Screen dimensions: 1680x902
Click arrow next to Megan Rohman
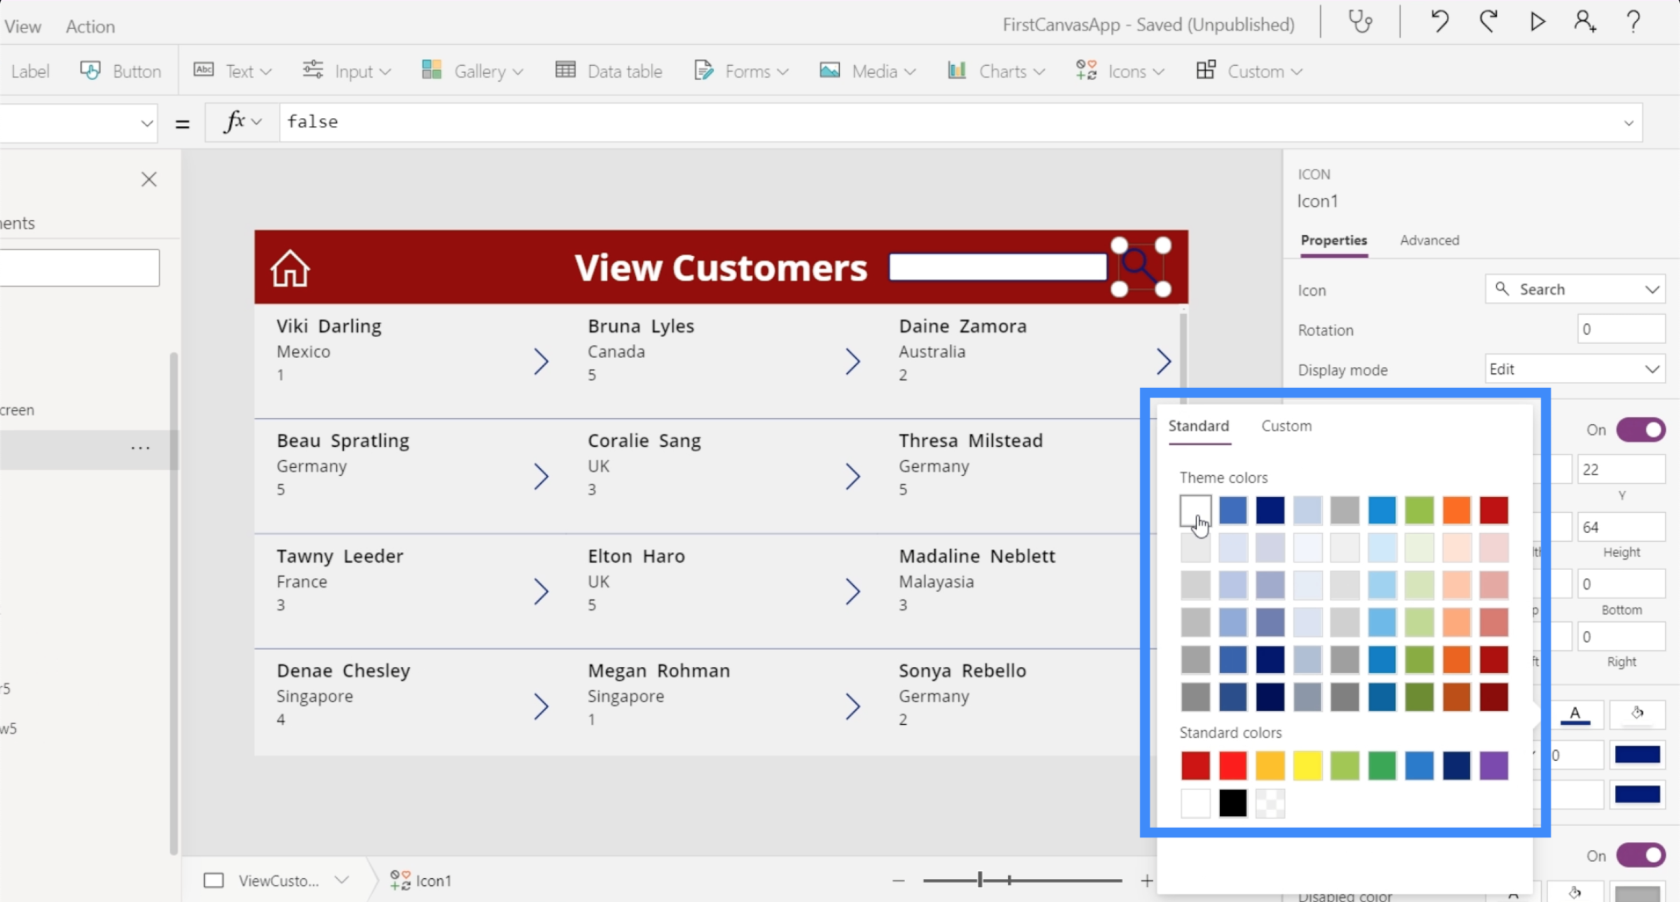pyautogui.click(x=852, y=706)
